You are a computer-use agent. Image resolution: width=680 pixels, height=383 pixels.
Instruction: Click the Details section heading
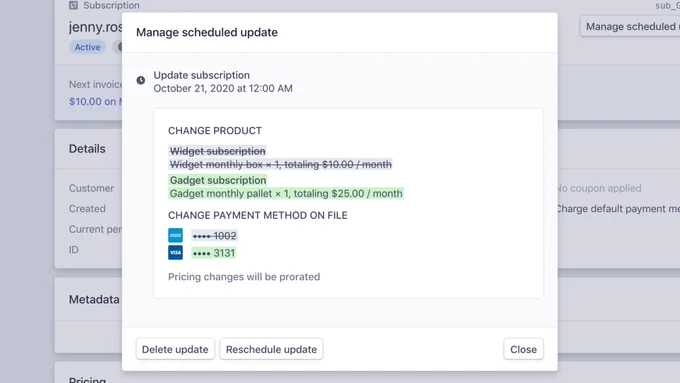[x=87, y=149]
